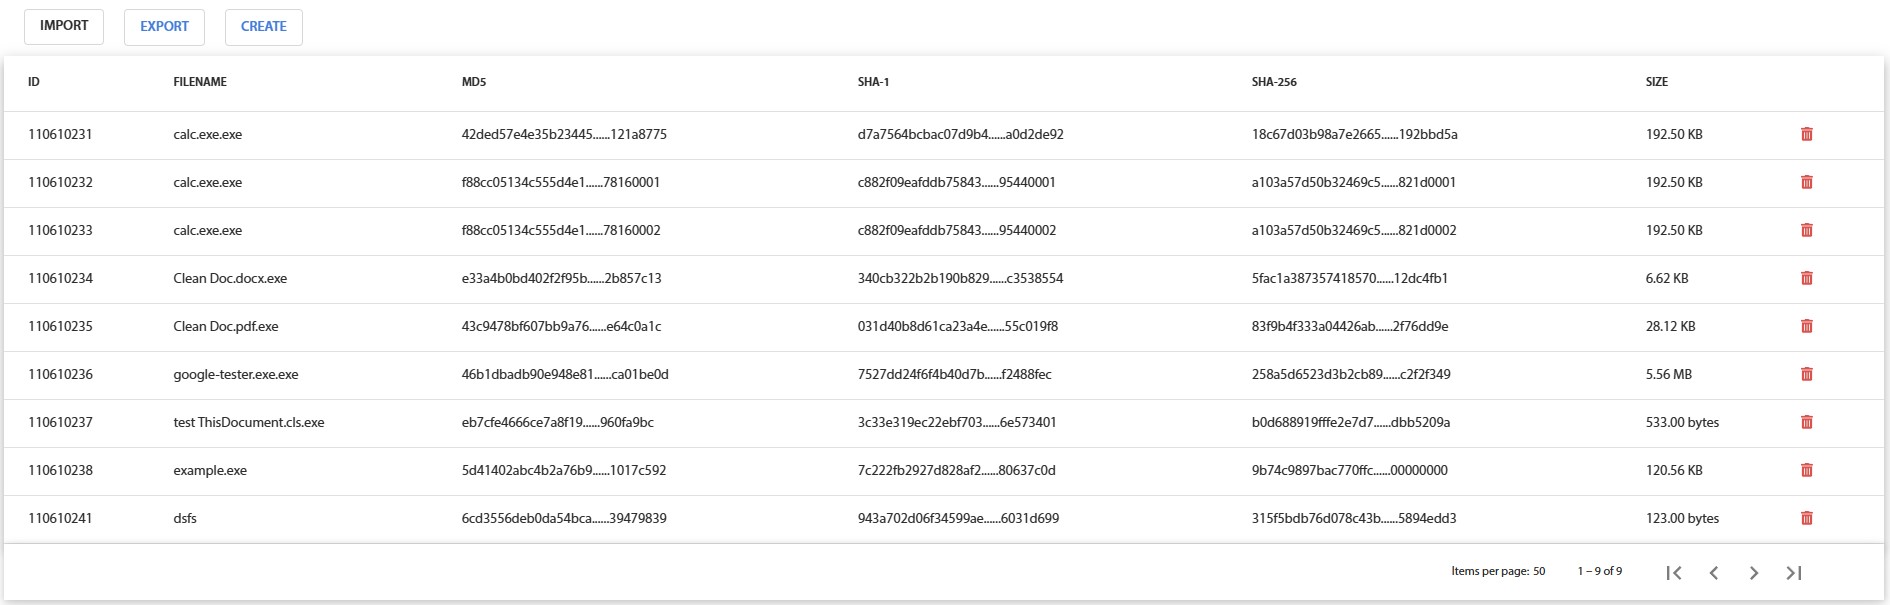
Task: Jump to the last page of results
Action: click(x=1791, y=572)
